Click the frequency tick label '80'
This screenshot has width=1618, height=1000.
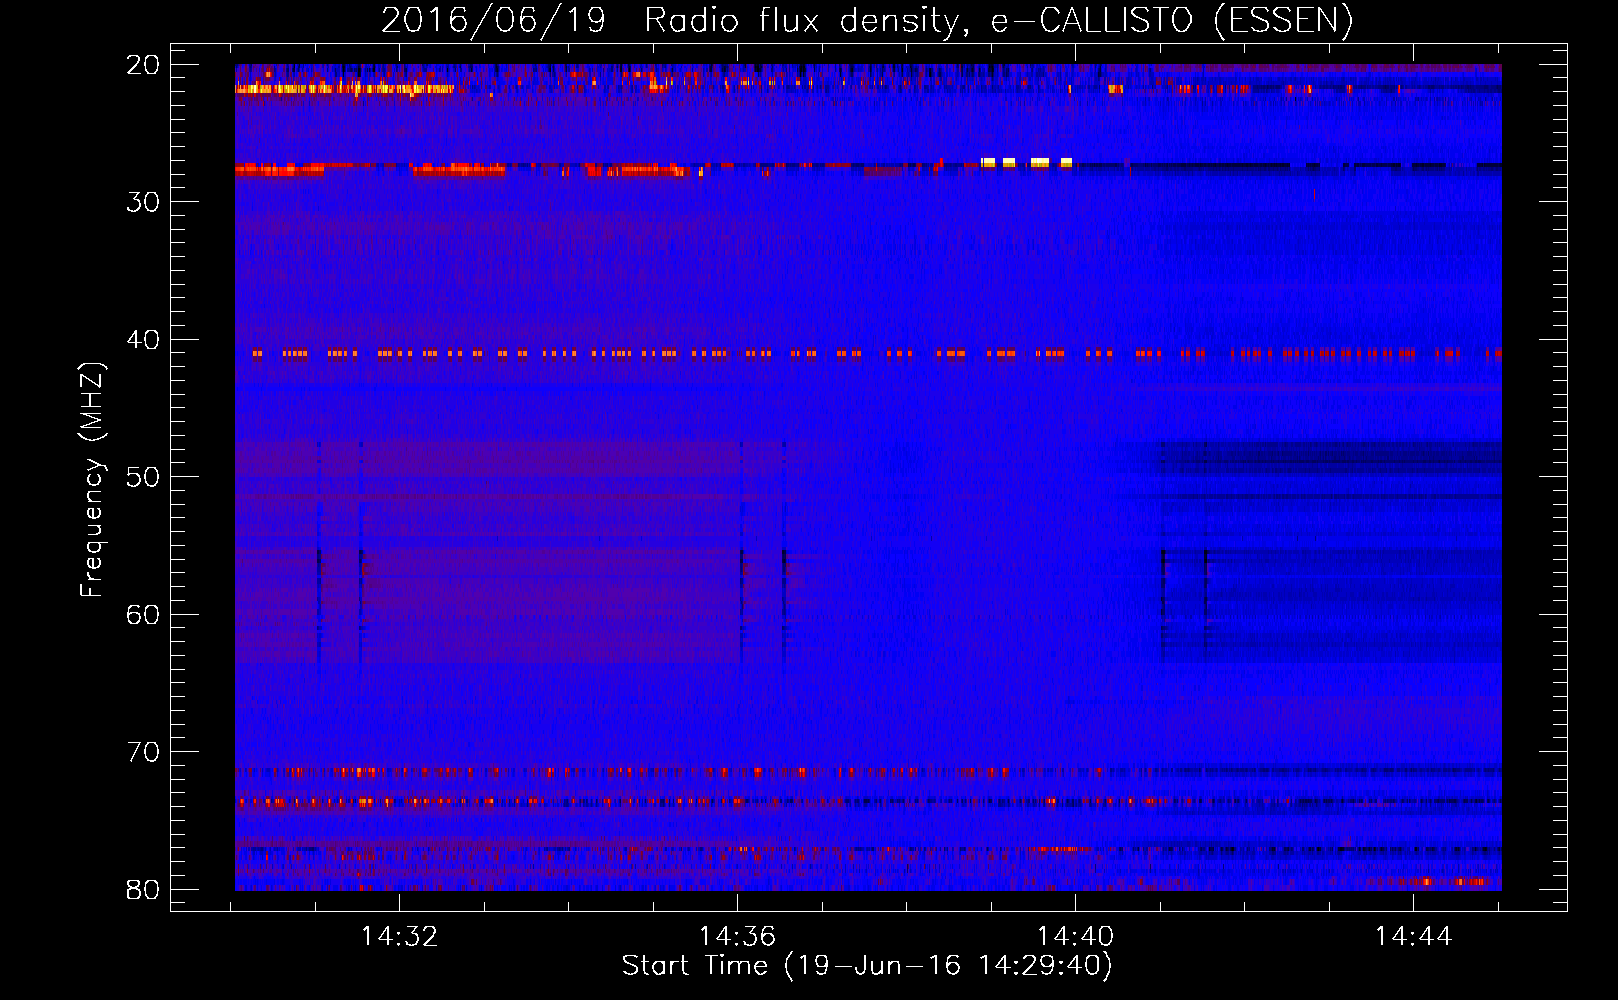(x=143, y=890)
